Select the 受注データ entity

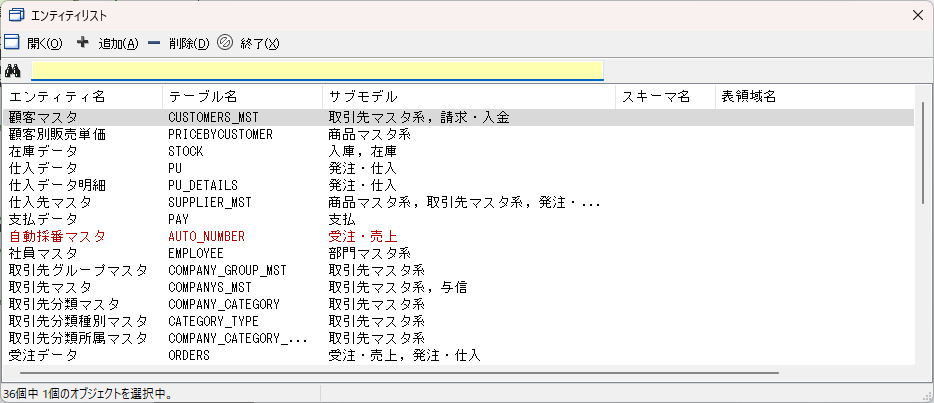coord(43,356)
